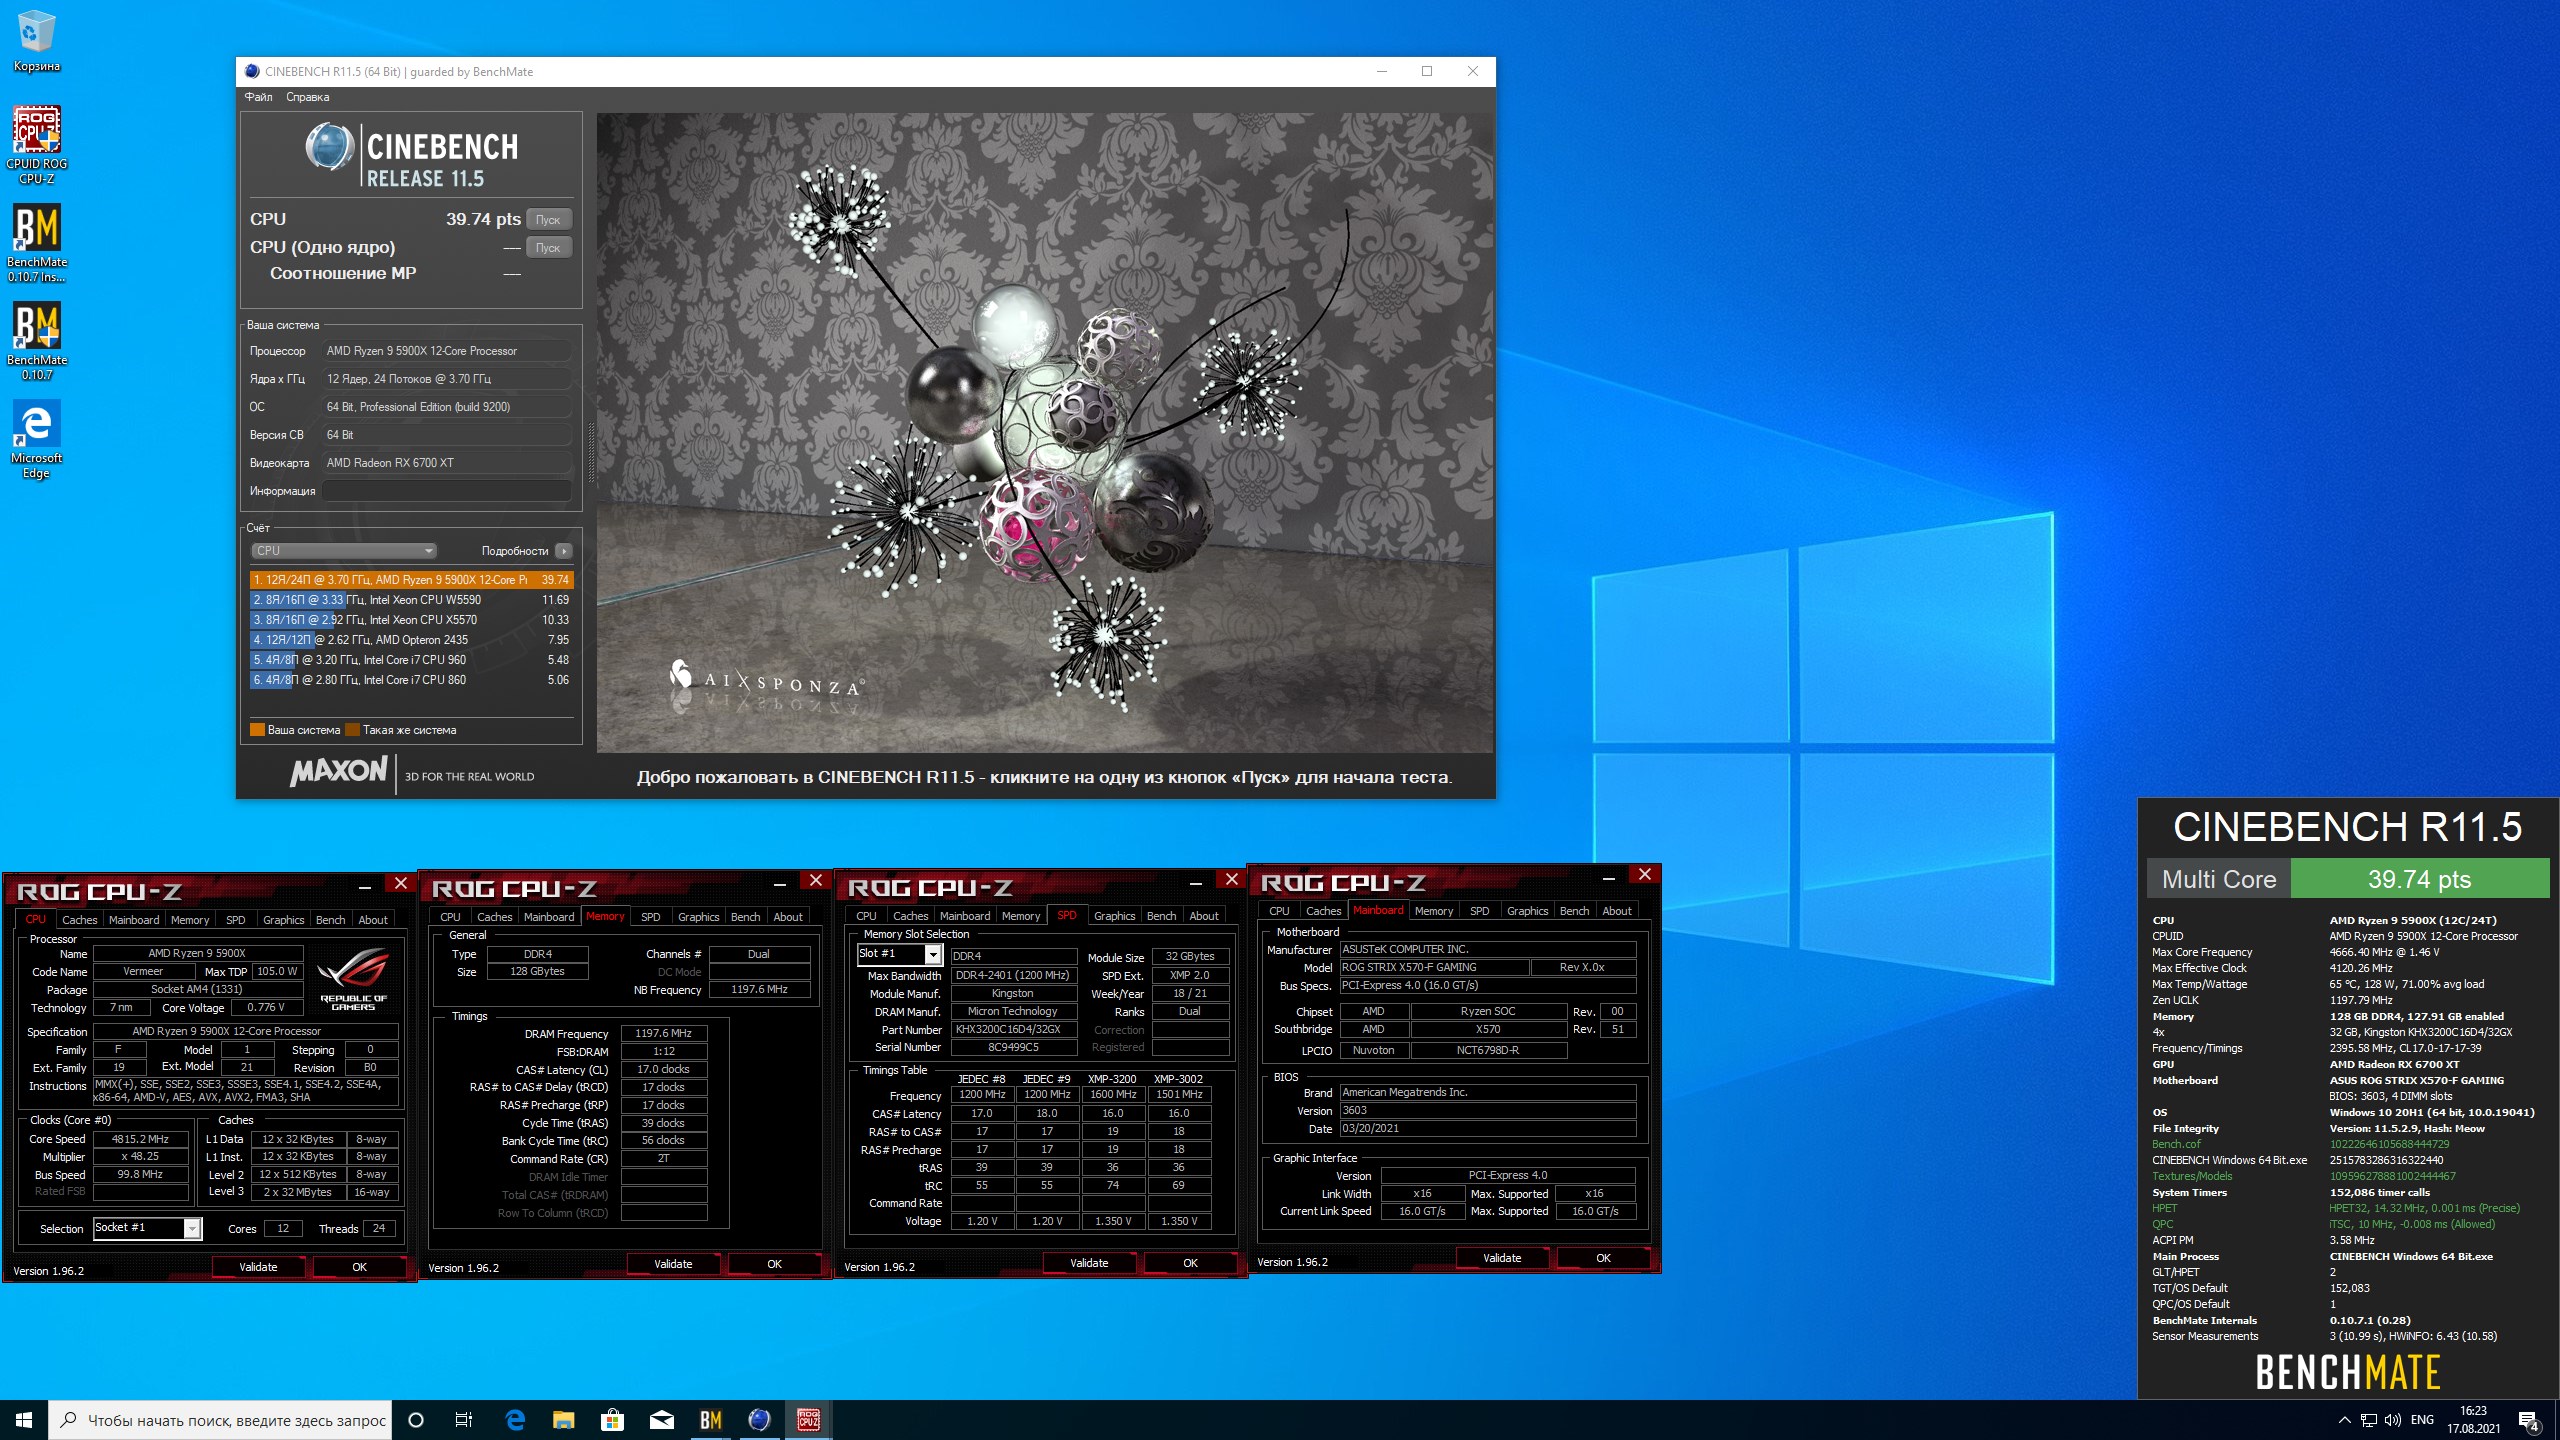Open the volume tray icon
The image size is (2560, 1440).
pos(2392,1420)
